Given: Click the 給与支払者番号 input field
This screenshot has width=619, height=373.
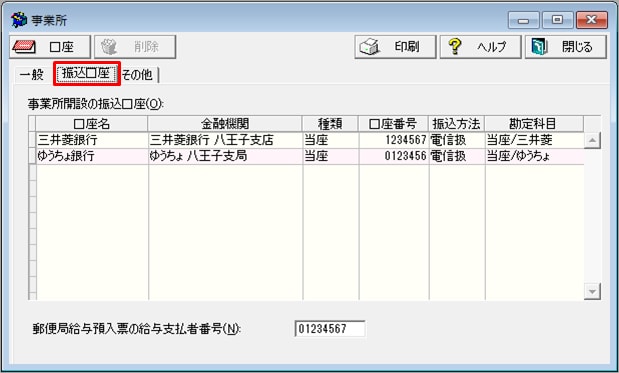Looking at the screenshot, I should click(330, 329).
